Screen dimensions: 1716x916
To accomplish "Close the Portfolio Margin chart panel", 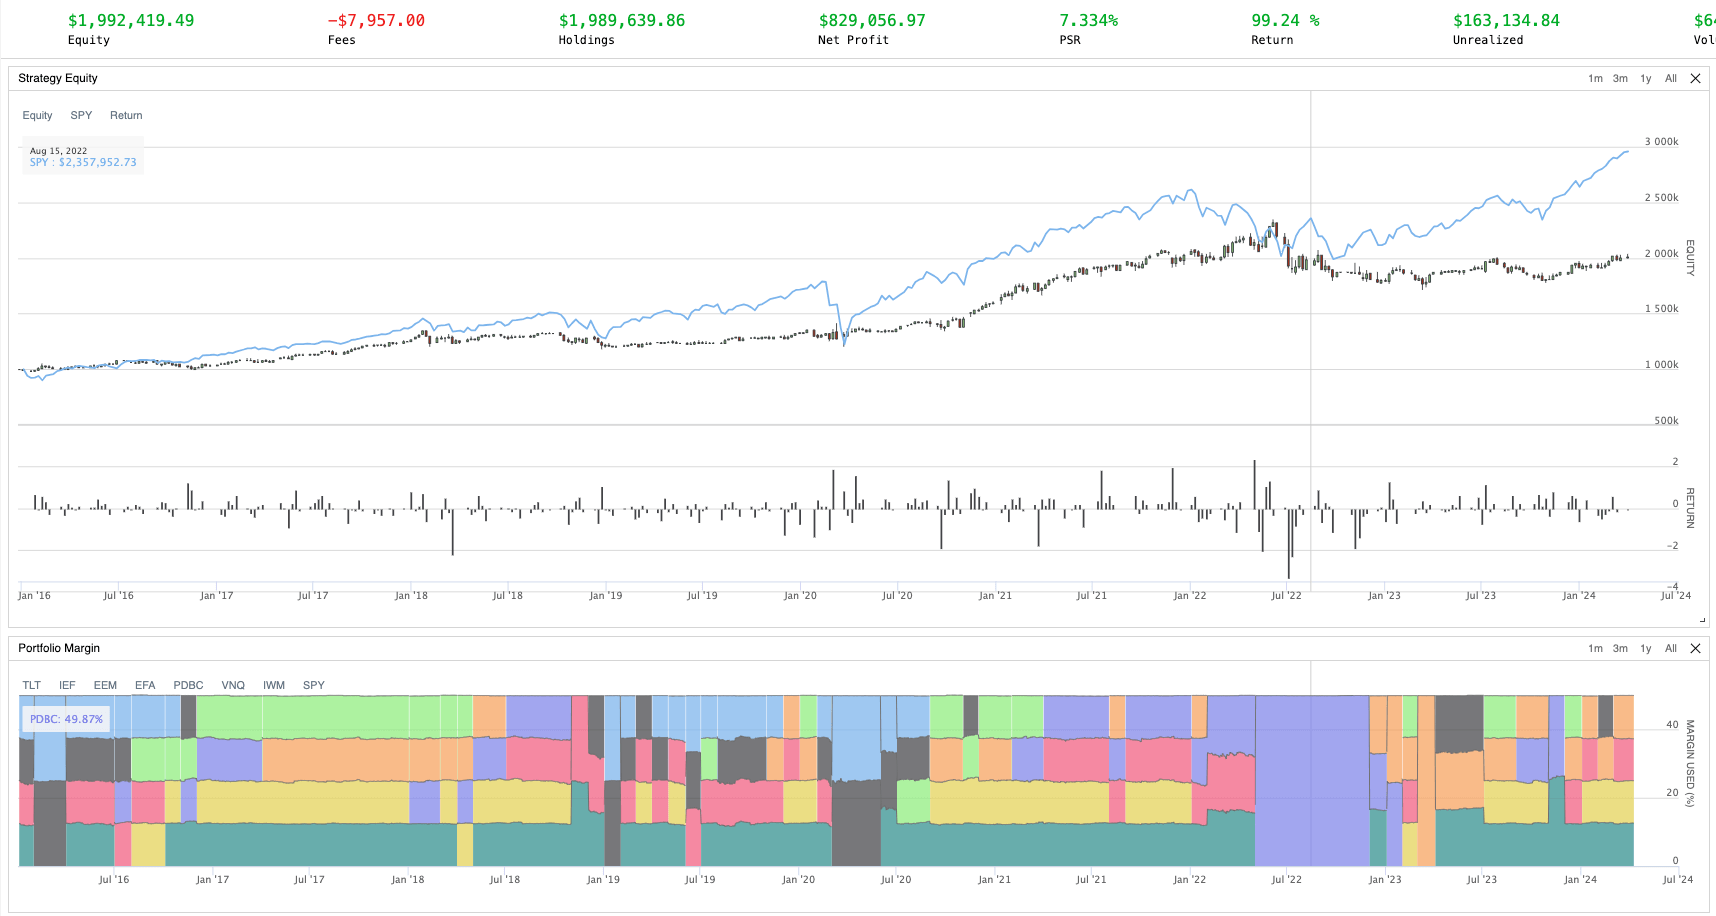I will click(x=1695, y=649).
